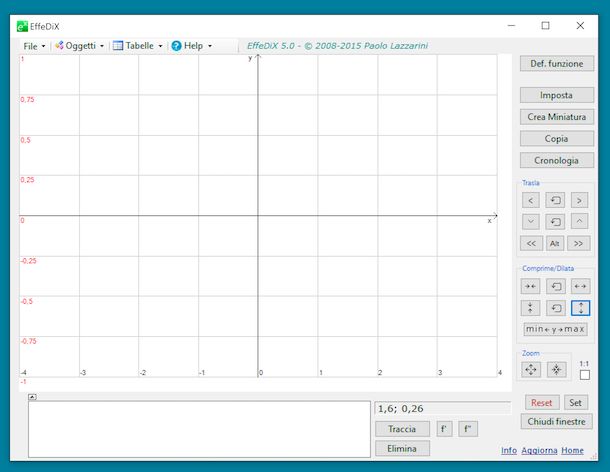Follow the Aggiorna link
Screen dimensions: 610x472
pos(539,450)
